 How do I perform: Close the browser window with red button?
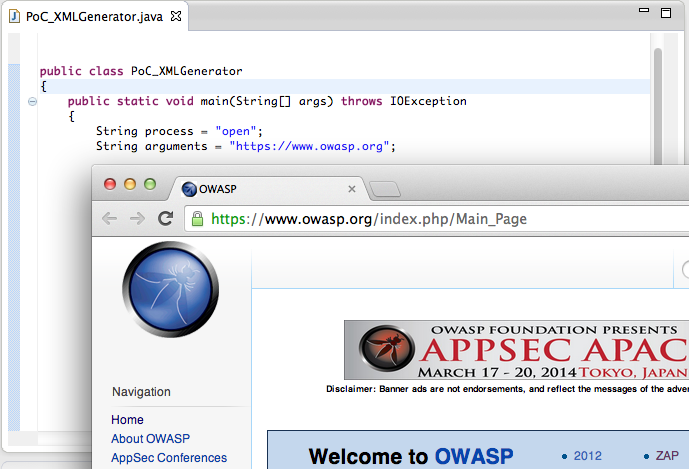tap(110, 184)
